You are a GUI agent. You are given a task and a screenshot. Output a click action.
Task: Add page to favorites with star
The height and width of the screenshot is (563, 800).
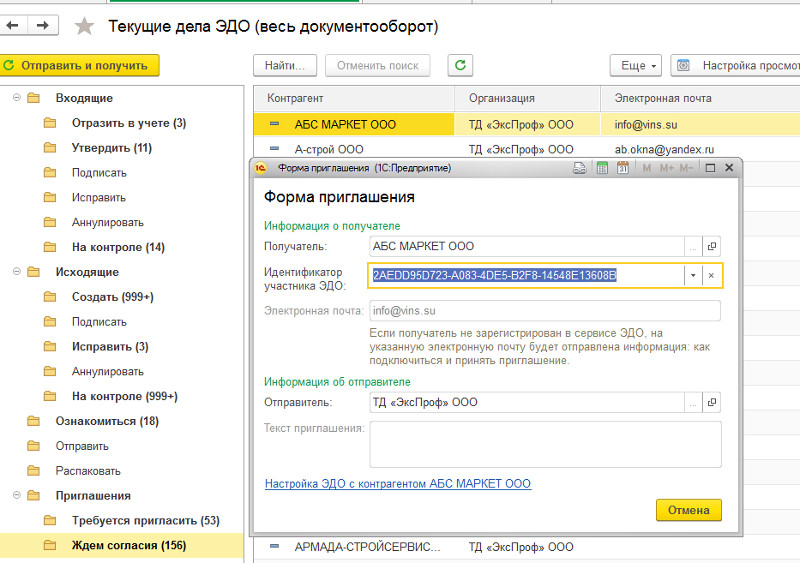coord(86,26)
